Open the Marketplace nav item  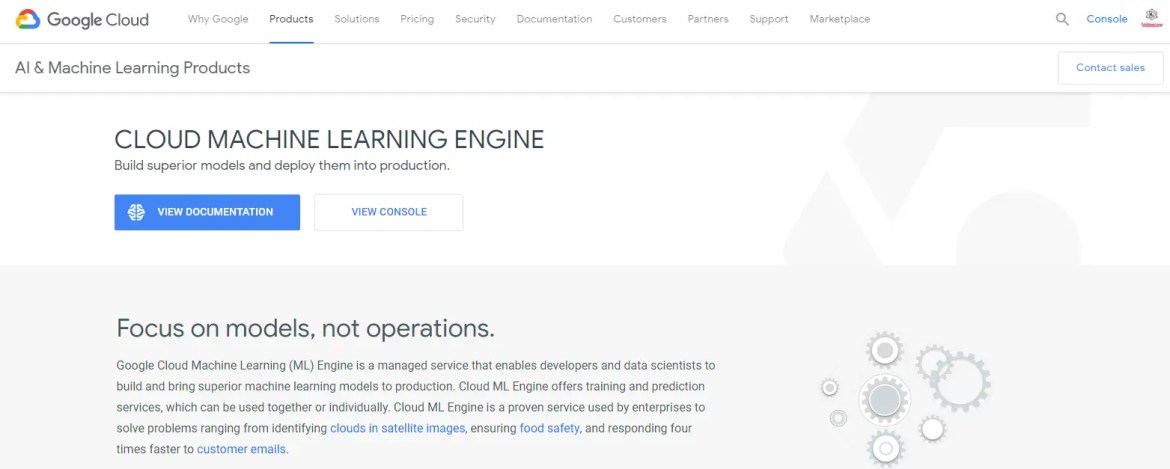(839, 19)
